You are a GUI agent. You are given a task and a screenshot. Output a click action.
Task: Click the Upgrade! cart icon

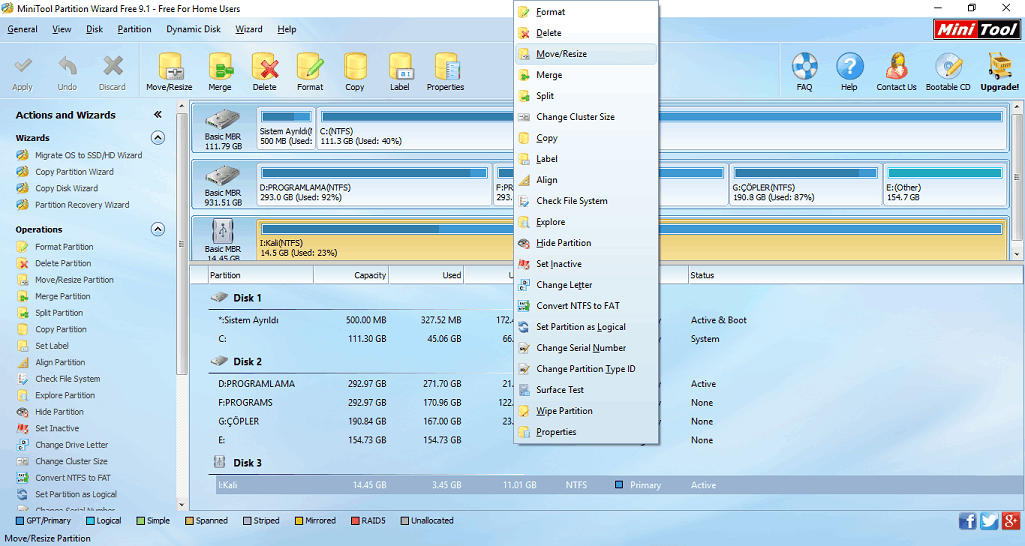(x=1000, y=71)
